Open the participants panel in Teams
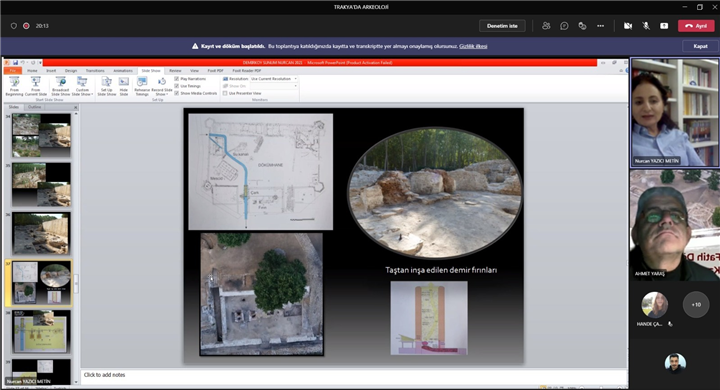Image resolution: width=720 pixels, height=390 pixels. point(546,26)
